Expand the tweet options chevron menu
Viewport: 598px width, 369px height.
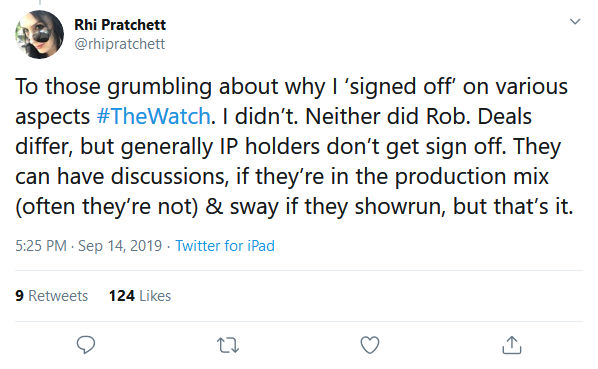click(575, 21)
